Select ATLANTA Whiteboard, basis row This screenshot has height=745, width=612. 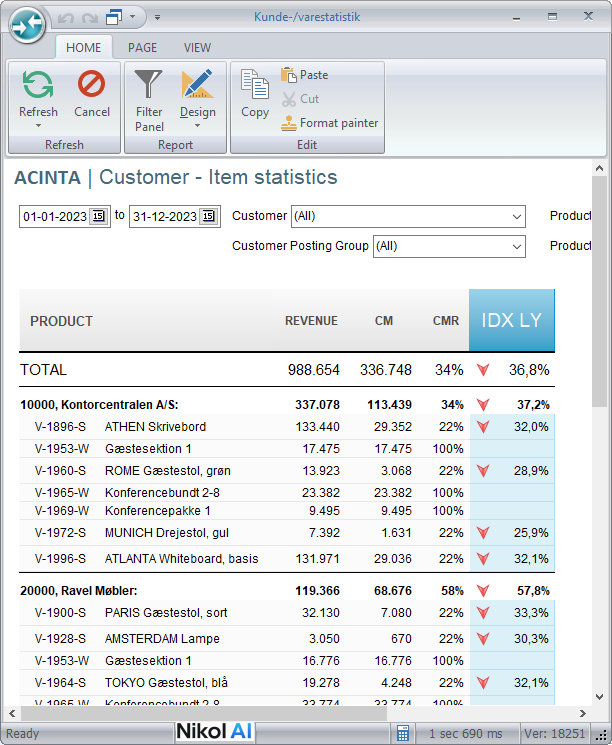pos(287,559)
